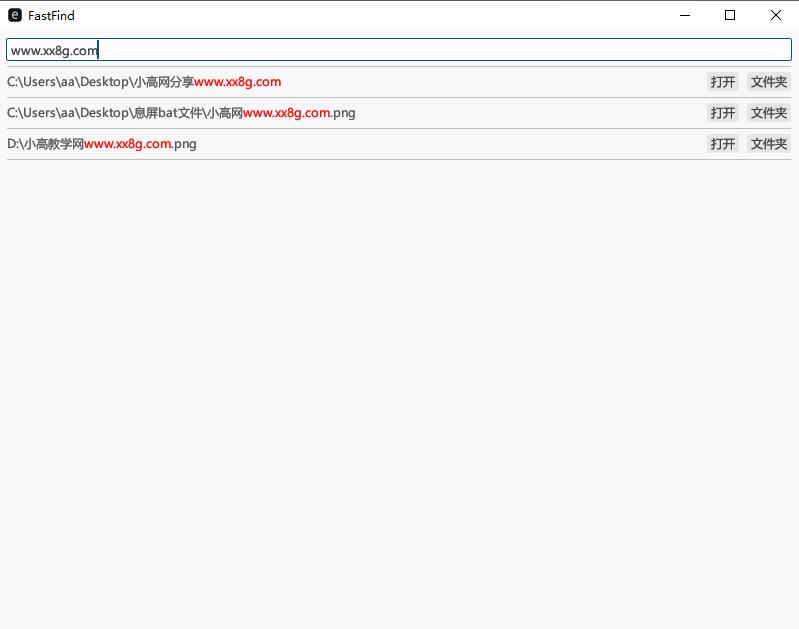
Task: Maximize the FastFind window
Action: tap(730, 15)
